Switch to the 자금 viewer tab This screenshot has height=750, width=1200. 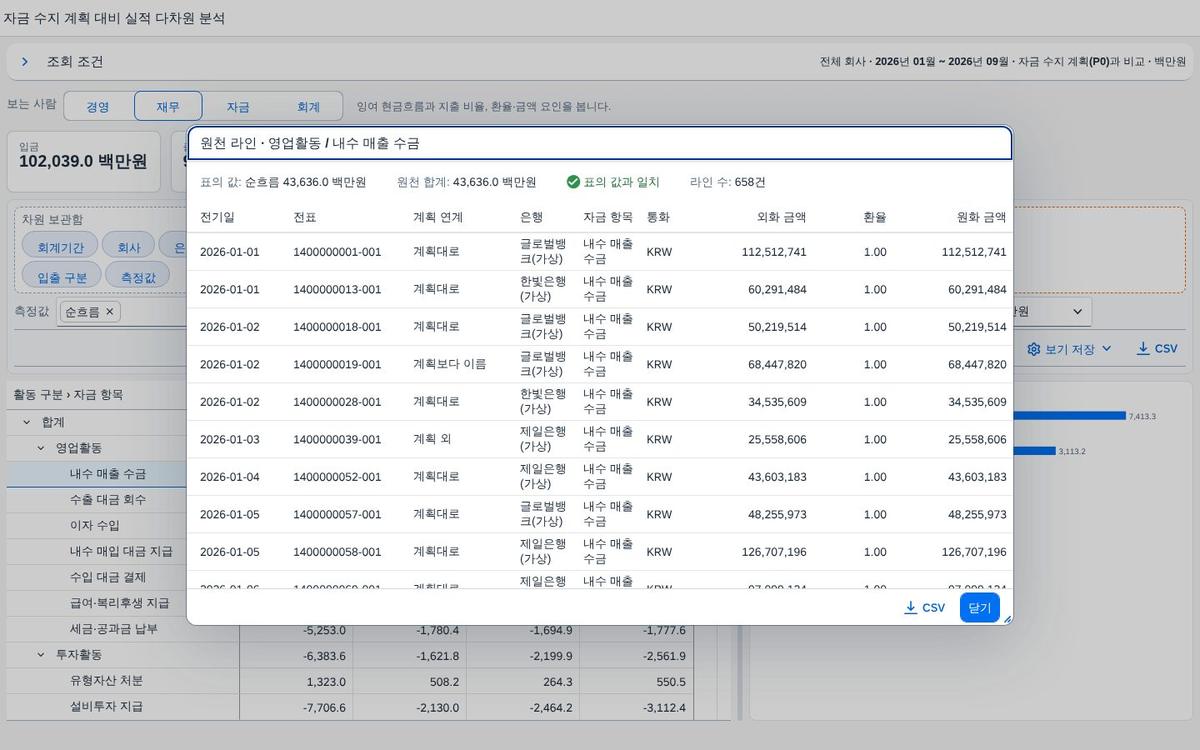[x=238, y=106]
